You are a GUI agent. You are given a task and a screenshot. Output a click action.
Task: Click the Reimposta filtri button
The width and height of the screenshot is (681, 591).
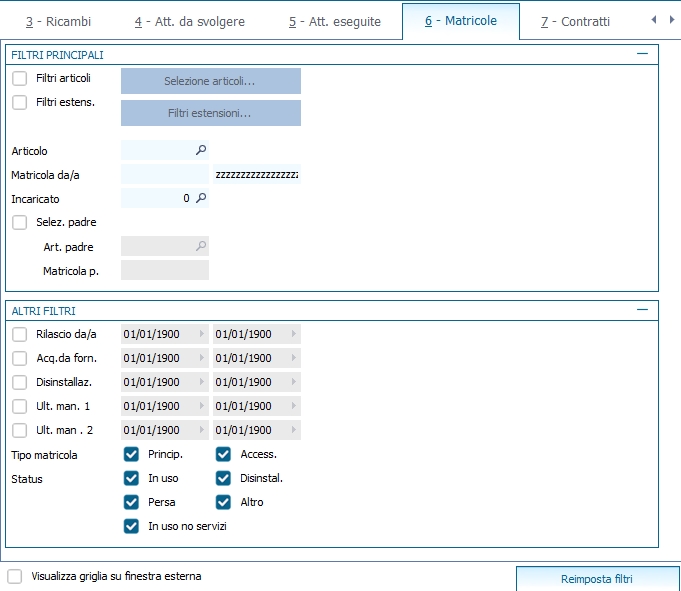click(x=597, y=578)
